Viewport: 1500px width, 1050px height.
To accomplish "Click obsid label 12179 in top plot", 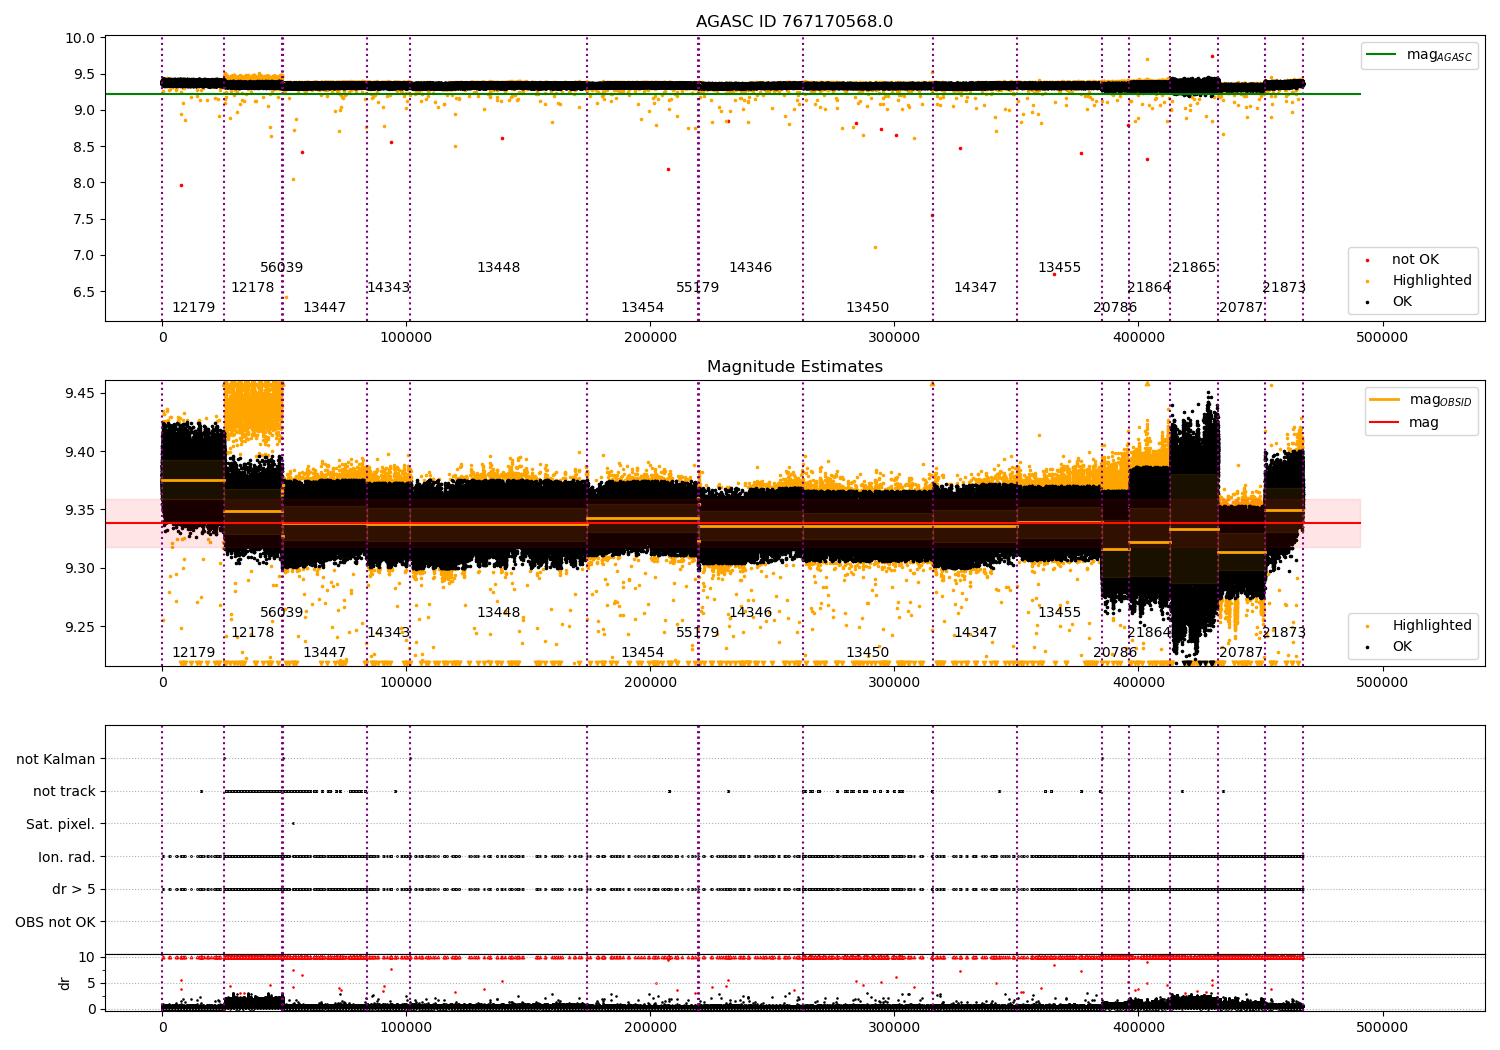I will point(193,308).
